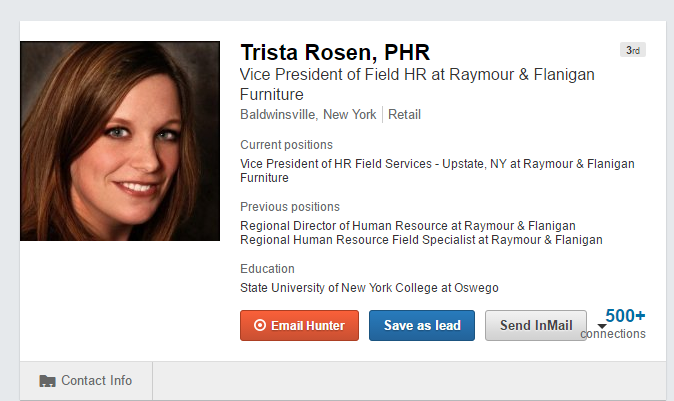The width and height of the screenshot is (674, 401).
Task: Open the Contact Info tab
Action: click(x=86, y=381)
